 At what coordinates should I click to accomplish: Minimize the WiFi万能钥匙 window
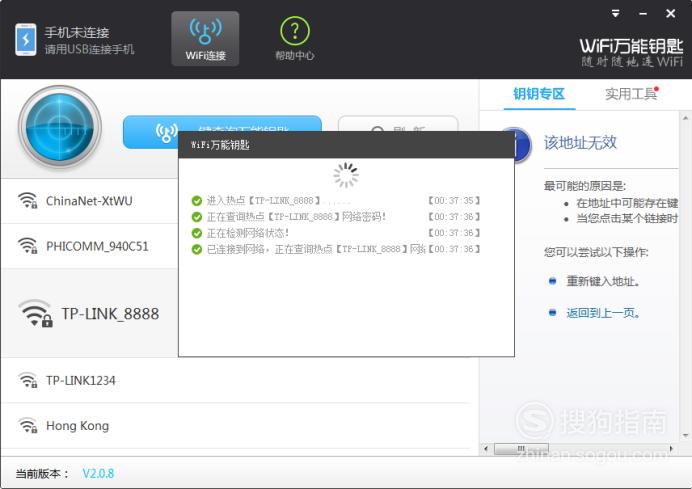click(643, 14)
